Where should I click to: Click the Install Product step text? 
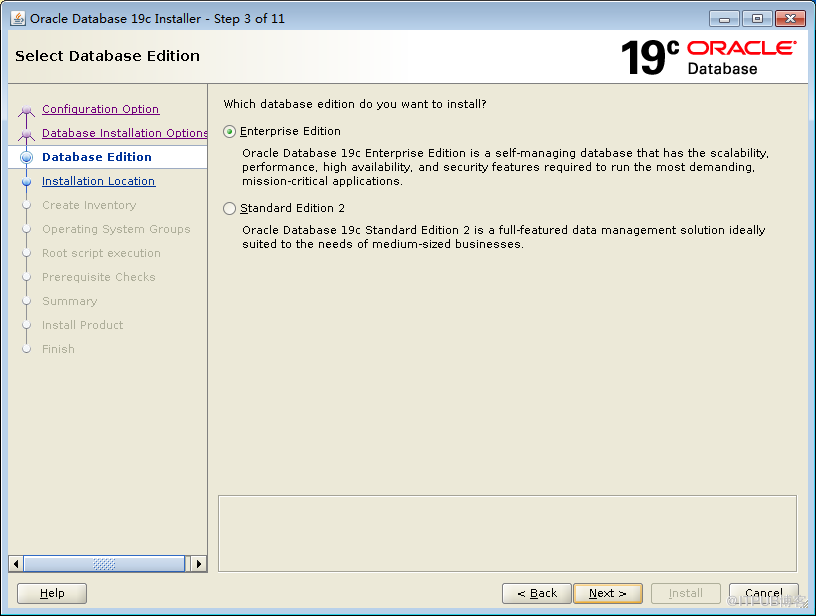pos(82,325)
